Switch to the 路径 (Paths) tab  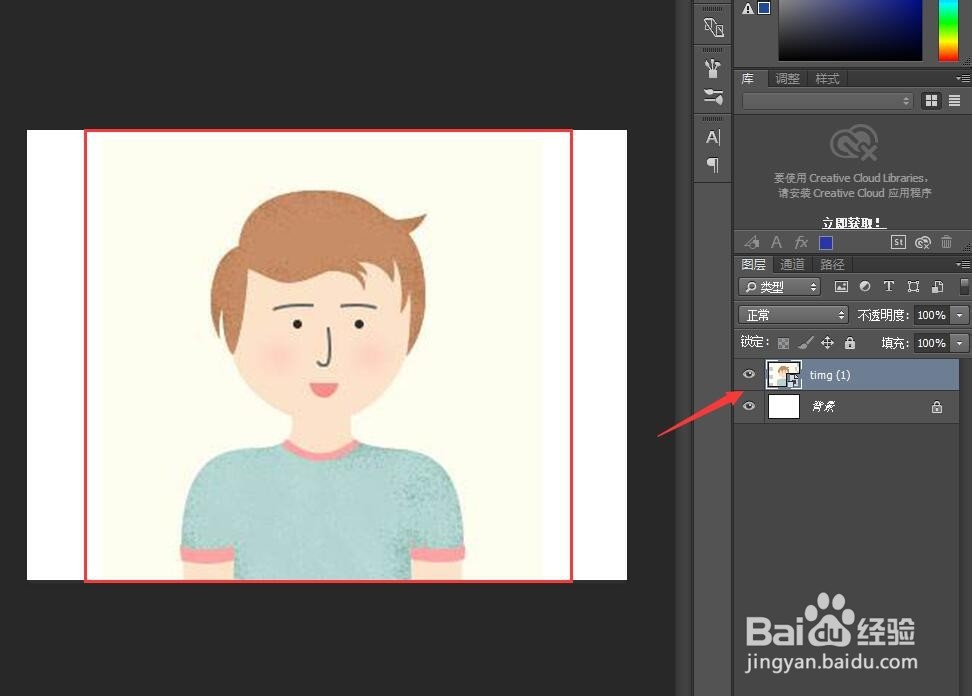point(832,265)
